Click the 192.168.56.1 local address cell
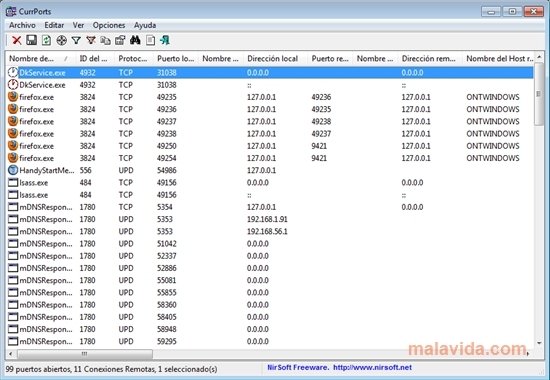 click(x=267, y=231)
